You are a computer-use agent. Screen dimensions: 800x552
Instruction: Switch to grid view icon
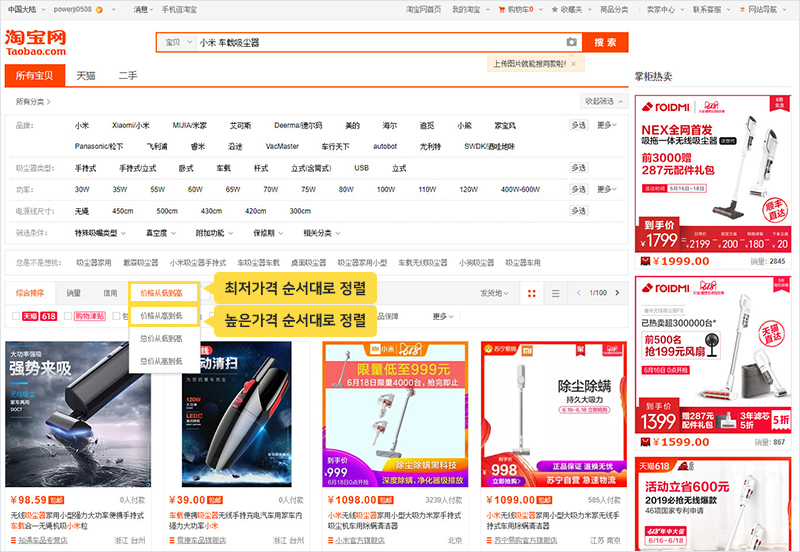coord(532,293)
